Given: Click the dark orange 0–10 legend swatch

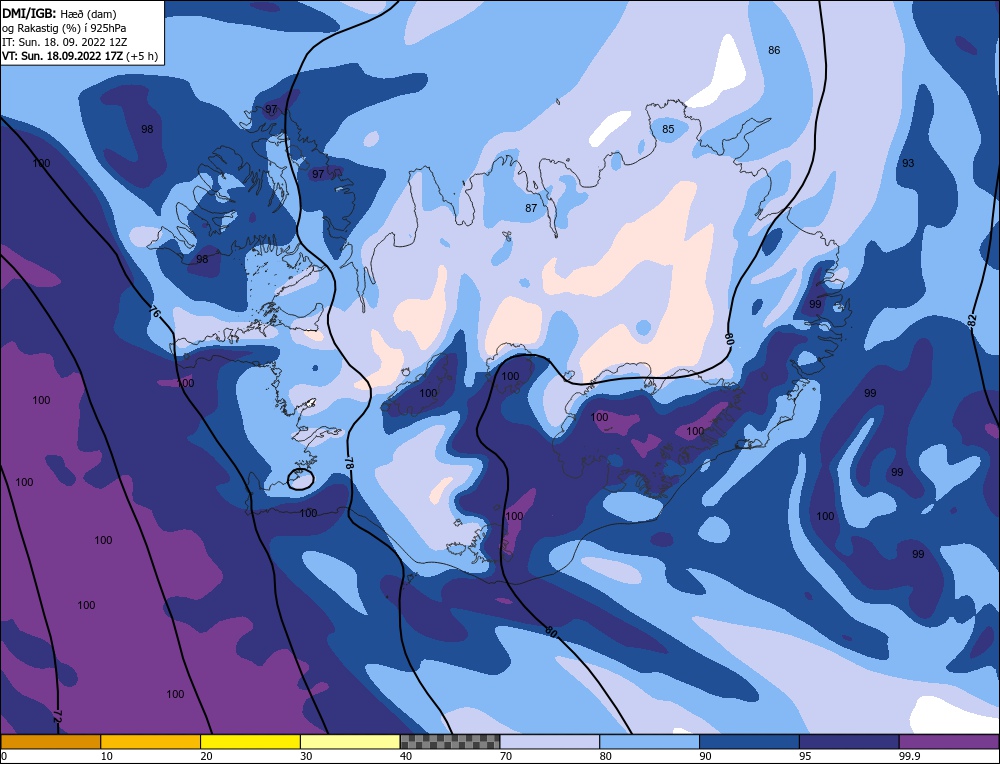Looking at the screenshot, I should pos(50,742).
